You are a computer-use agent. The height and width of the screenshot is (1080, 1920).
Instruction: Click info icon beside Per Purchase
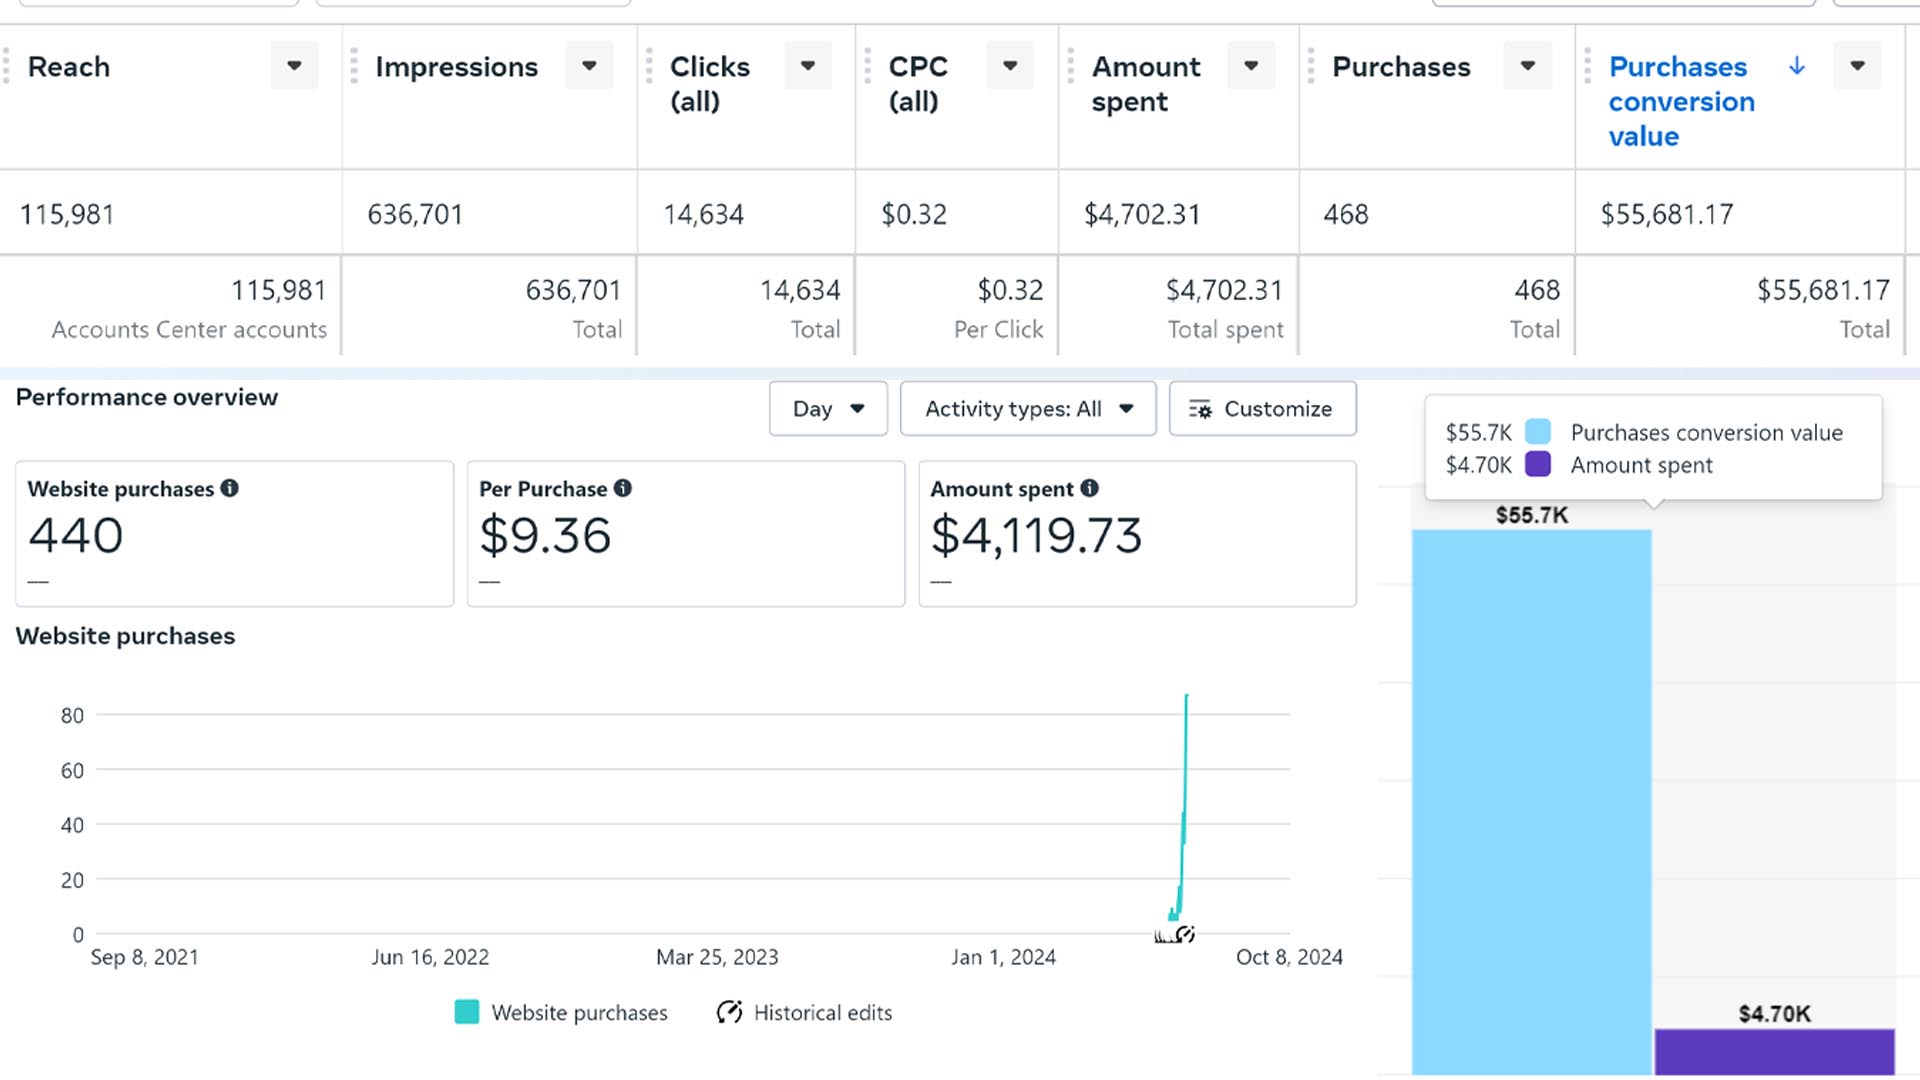(x=623, y=488)
